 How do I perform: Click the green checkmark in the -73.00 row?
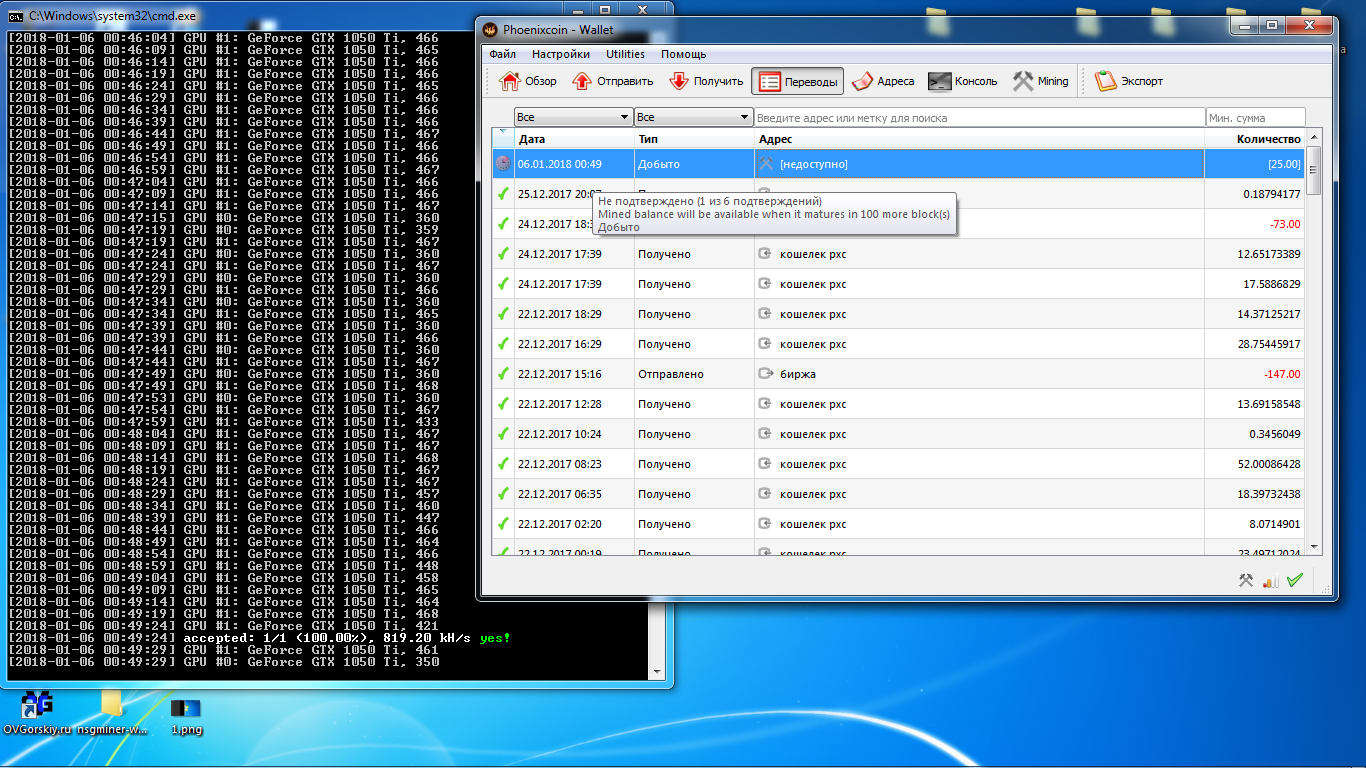503,224
